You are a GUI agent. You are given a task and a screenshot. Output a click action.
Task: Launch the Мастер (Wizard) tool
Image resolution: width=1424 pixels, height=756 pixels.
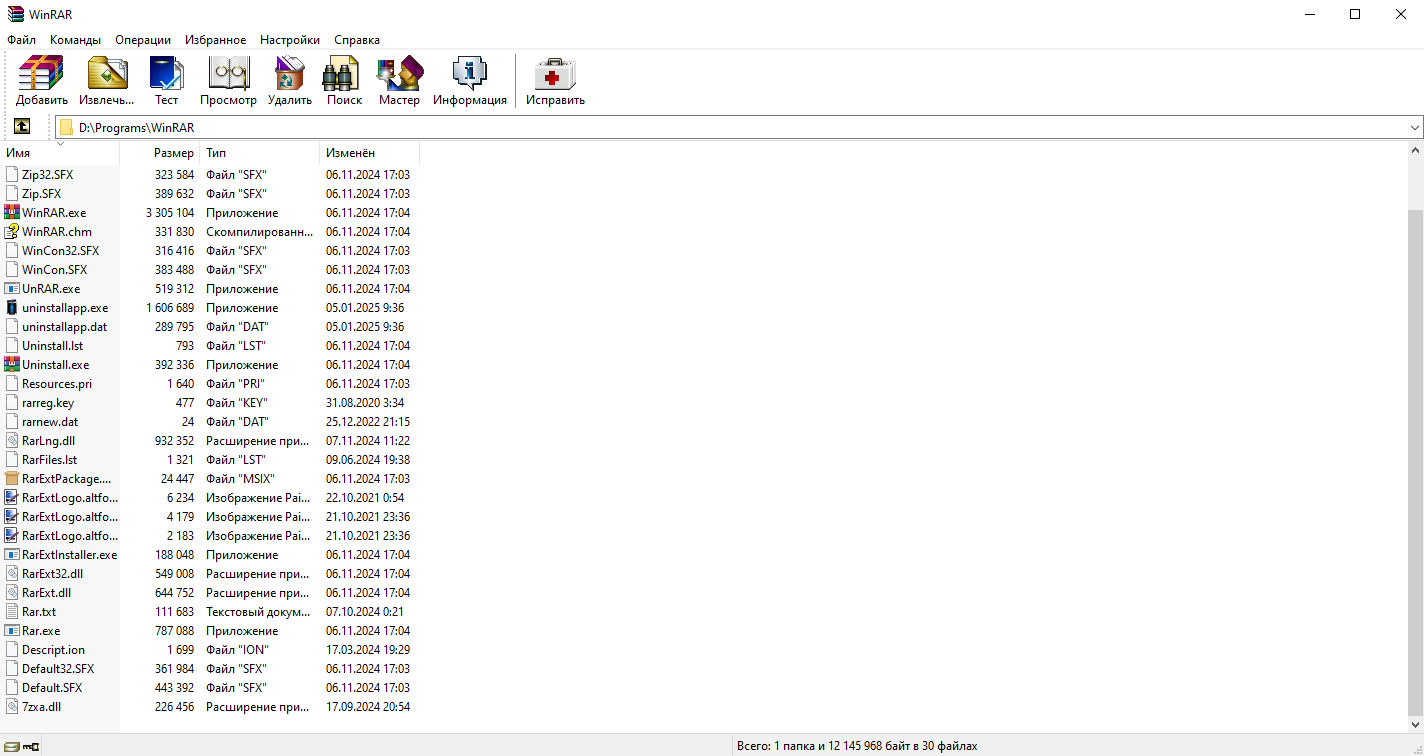click(399, 81)
